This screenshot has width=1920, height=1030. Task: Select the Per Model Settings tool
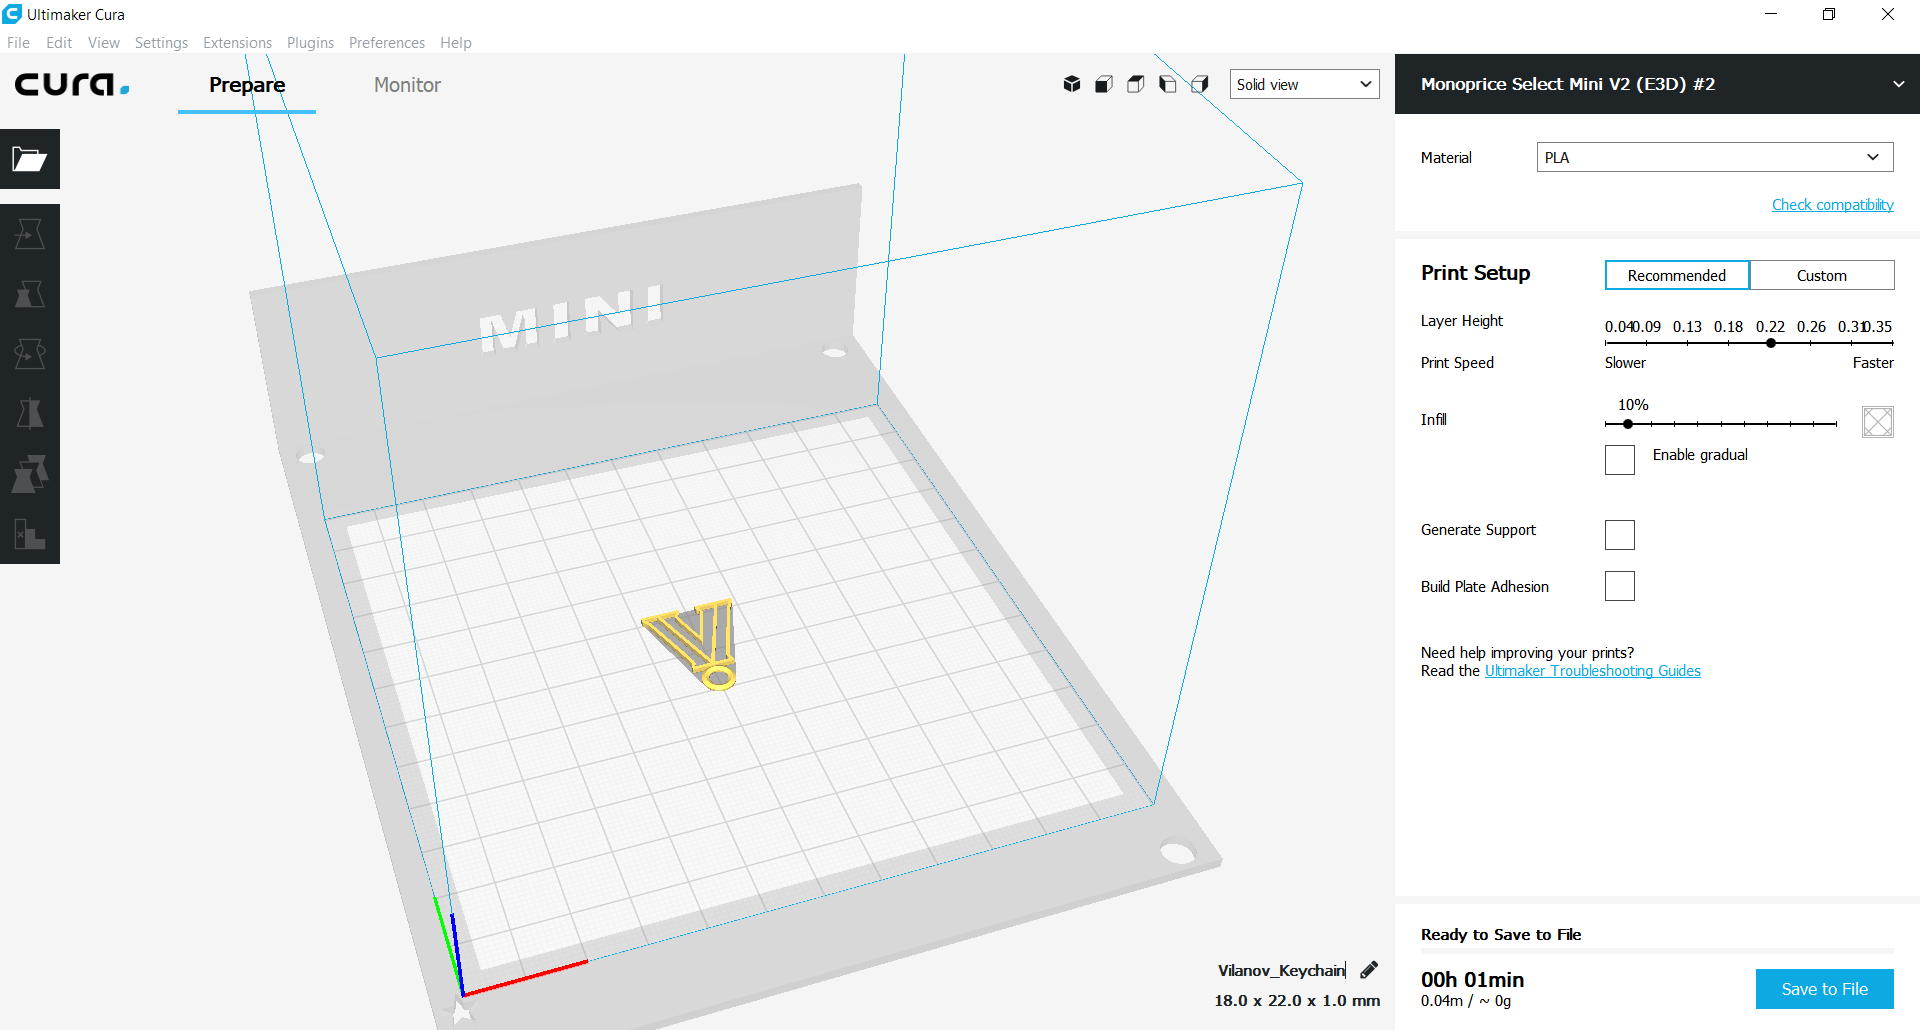tap(30, 474)
